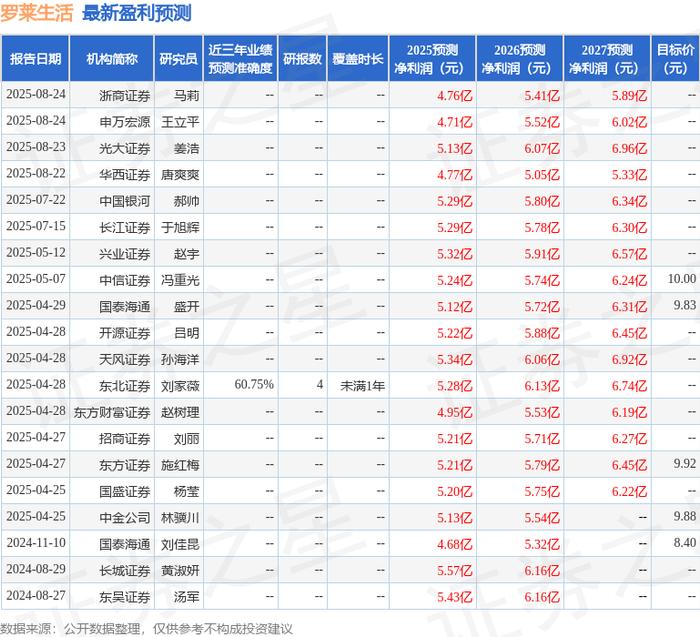This screenshot has height=637, width=700.
Task: Click target price 9.83
Action: (685, 305)
